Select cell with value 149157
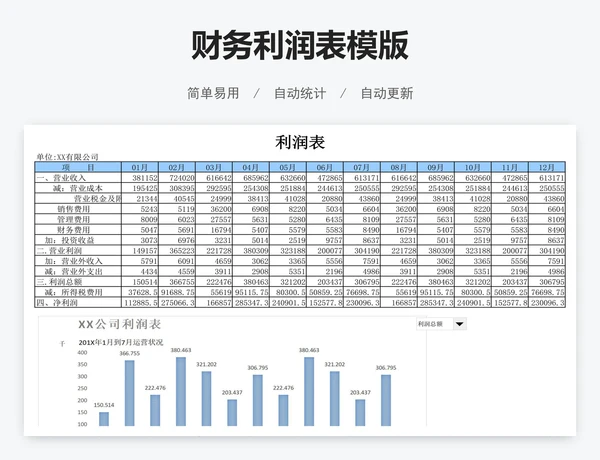 (140, 251)
